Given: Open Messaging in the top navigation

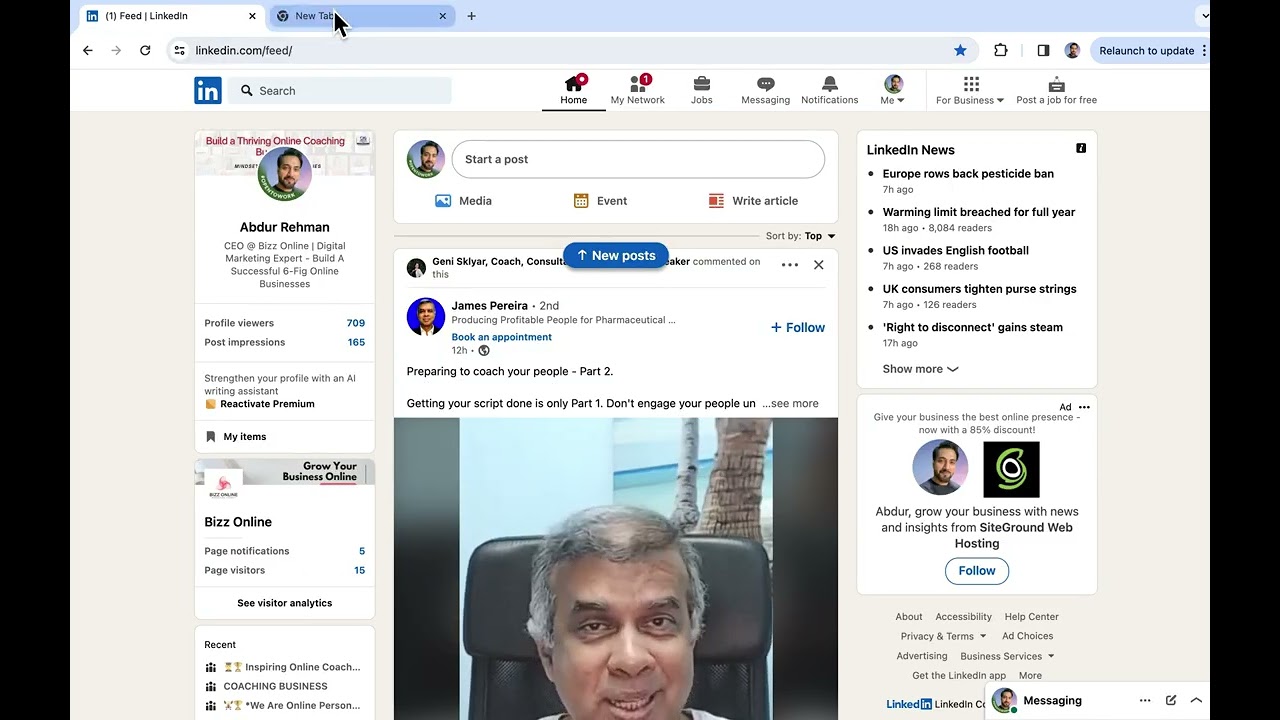Looking at the screenshot, I should coord(766,90).
